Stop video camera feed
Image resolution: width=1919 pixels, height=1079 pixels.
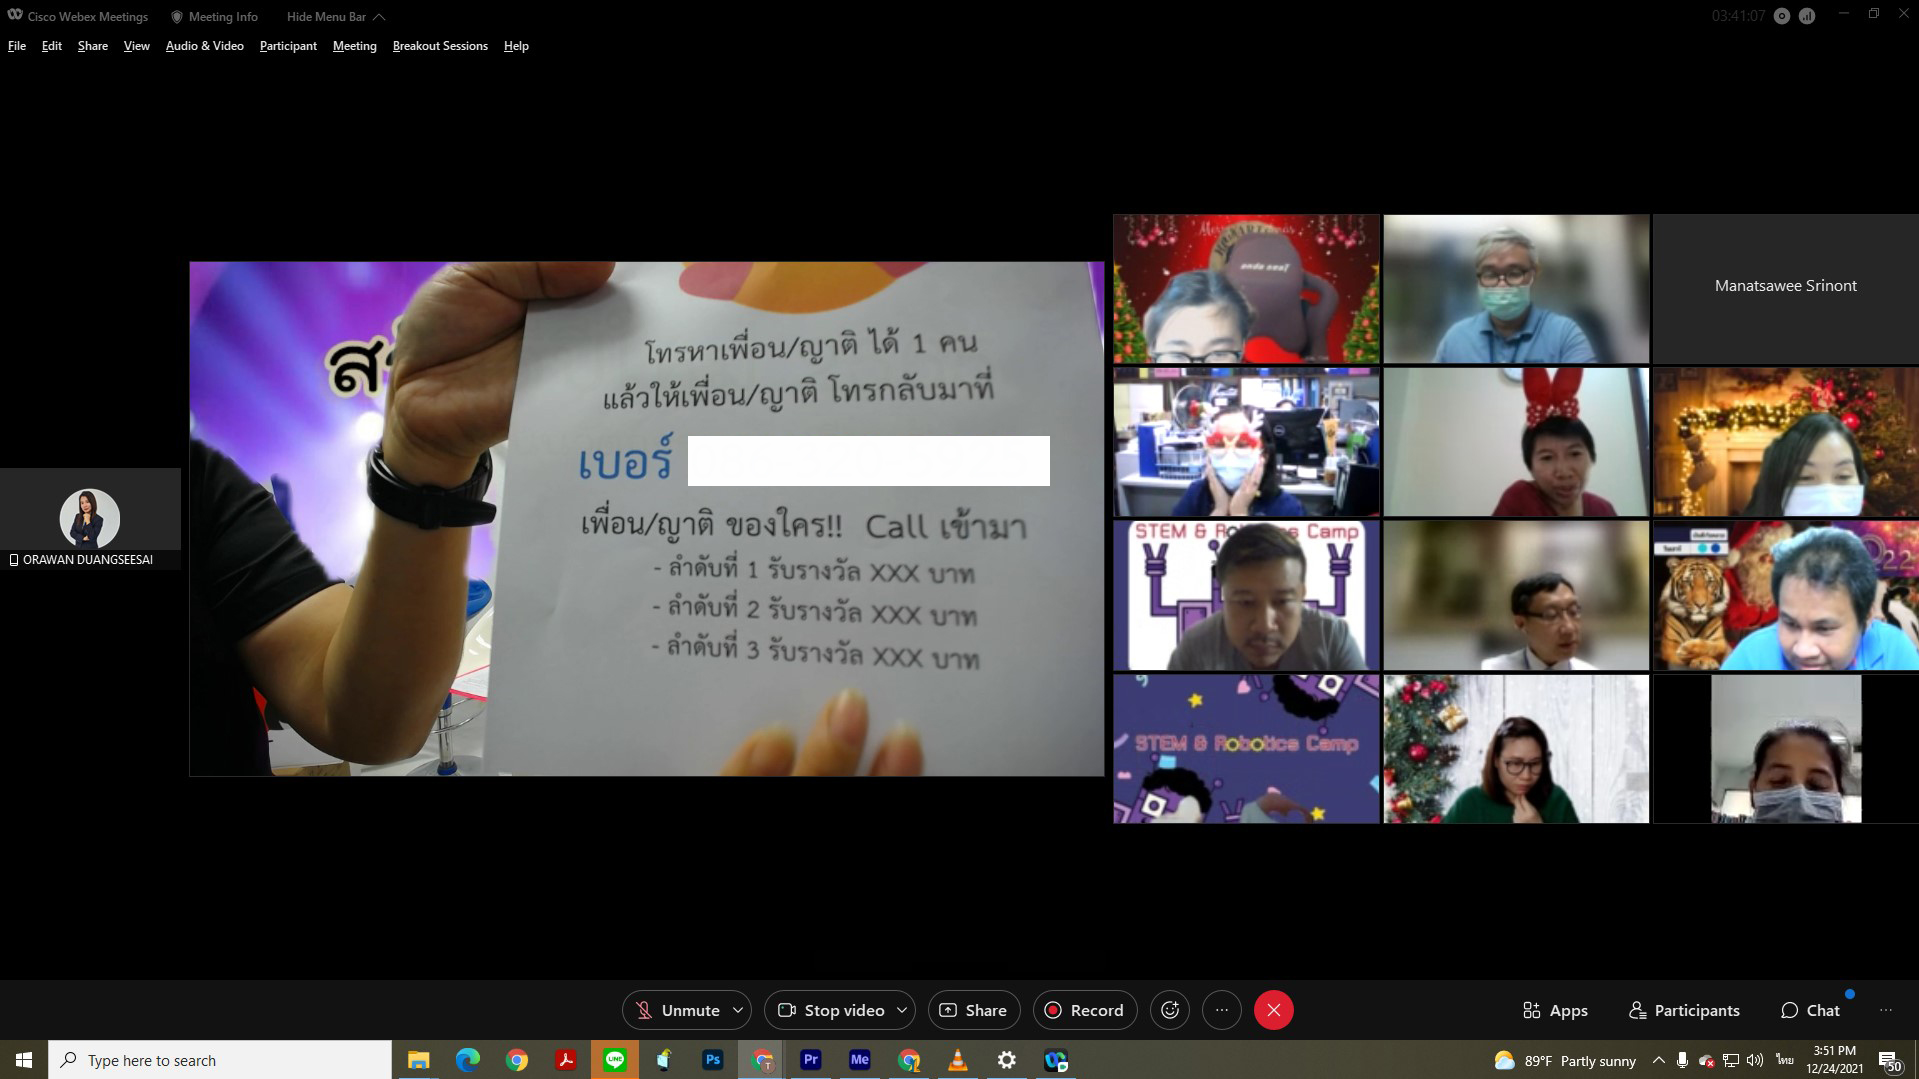click(831, 1010)
